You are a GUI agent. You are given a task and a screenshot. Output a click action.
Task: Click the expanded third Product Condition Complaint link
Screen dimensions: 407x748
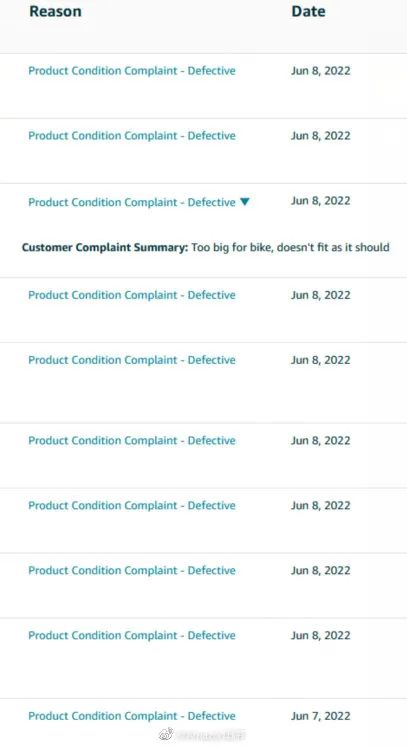(132, 202)
